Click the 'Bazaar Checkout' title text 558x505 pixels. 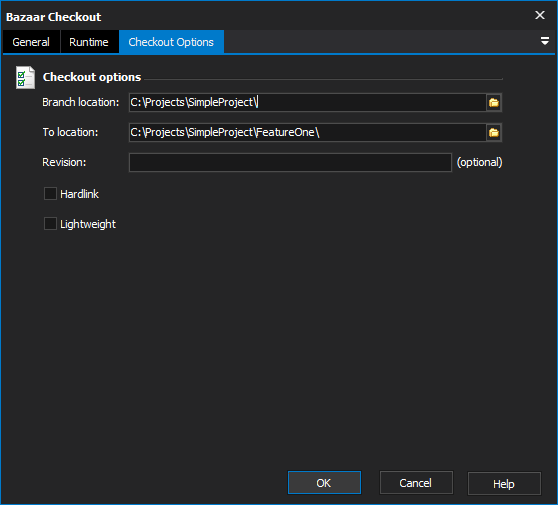(x=53, y=17)
